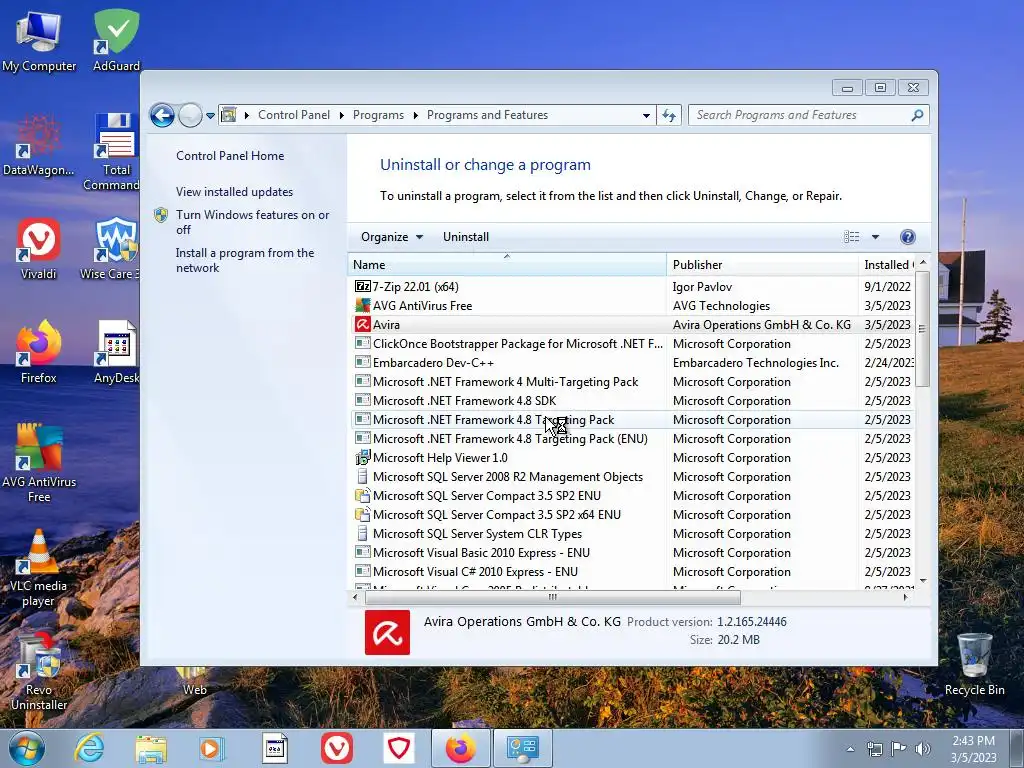
Task: Launch Internet Explorer from taskbar
Action: point(89,748)
